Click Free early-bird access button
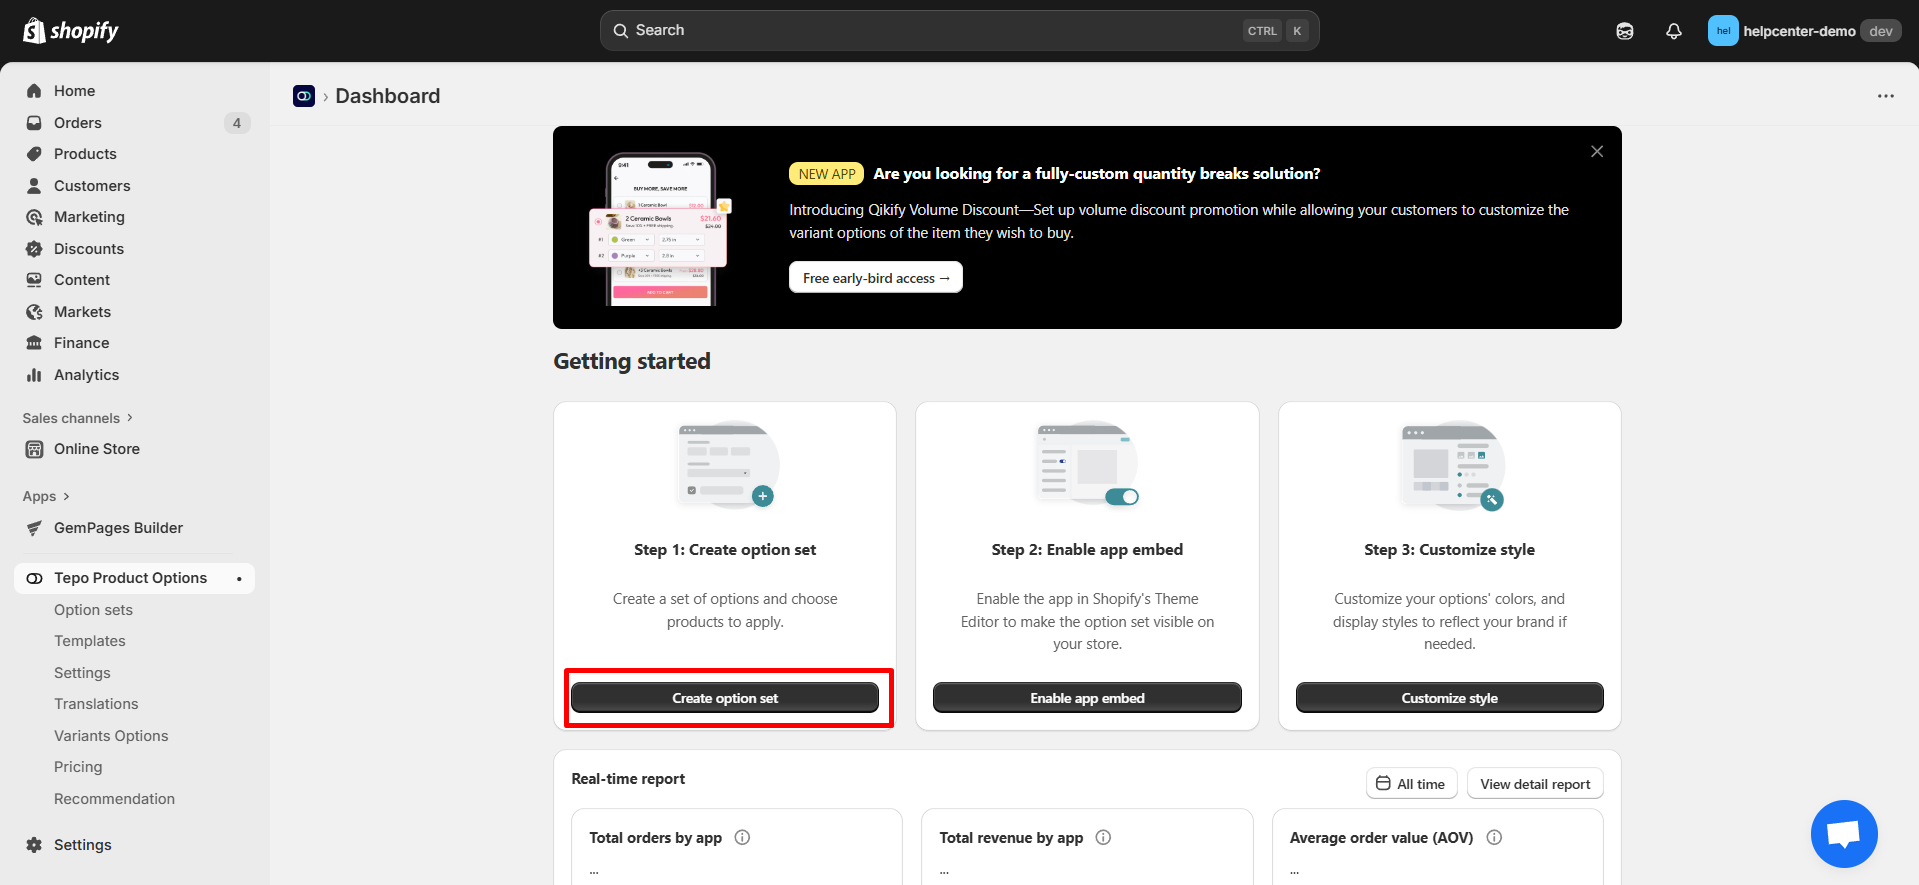Viewport: 1919px width, 885px height. 876,278
